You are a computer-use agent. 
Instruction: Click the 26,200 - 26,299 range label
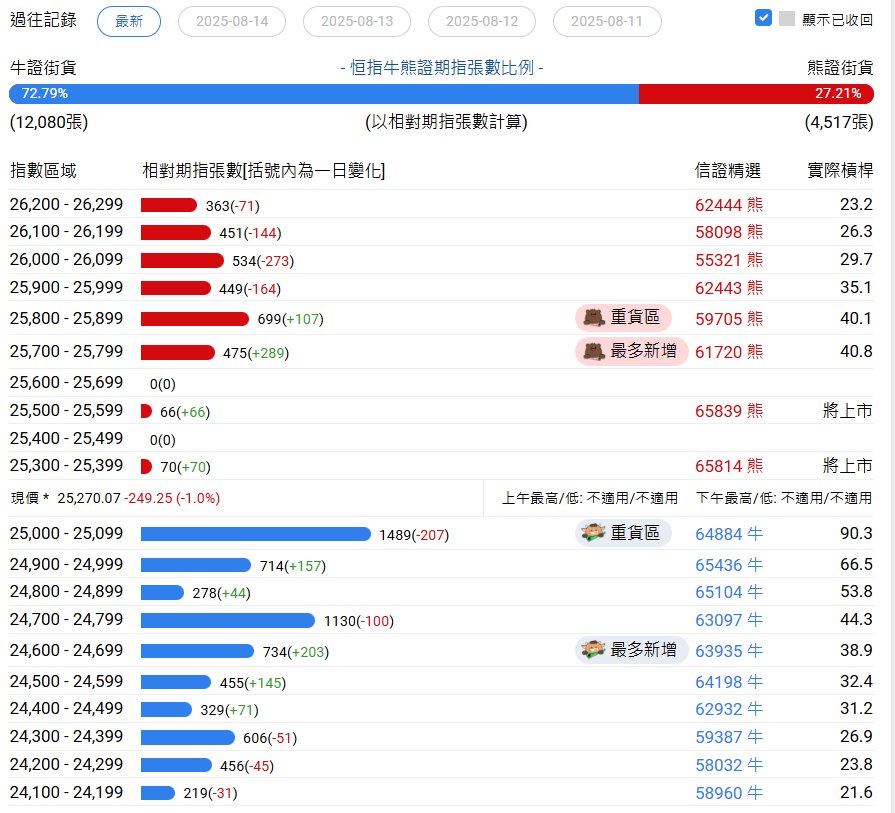pos(66,204)
